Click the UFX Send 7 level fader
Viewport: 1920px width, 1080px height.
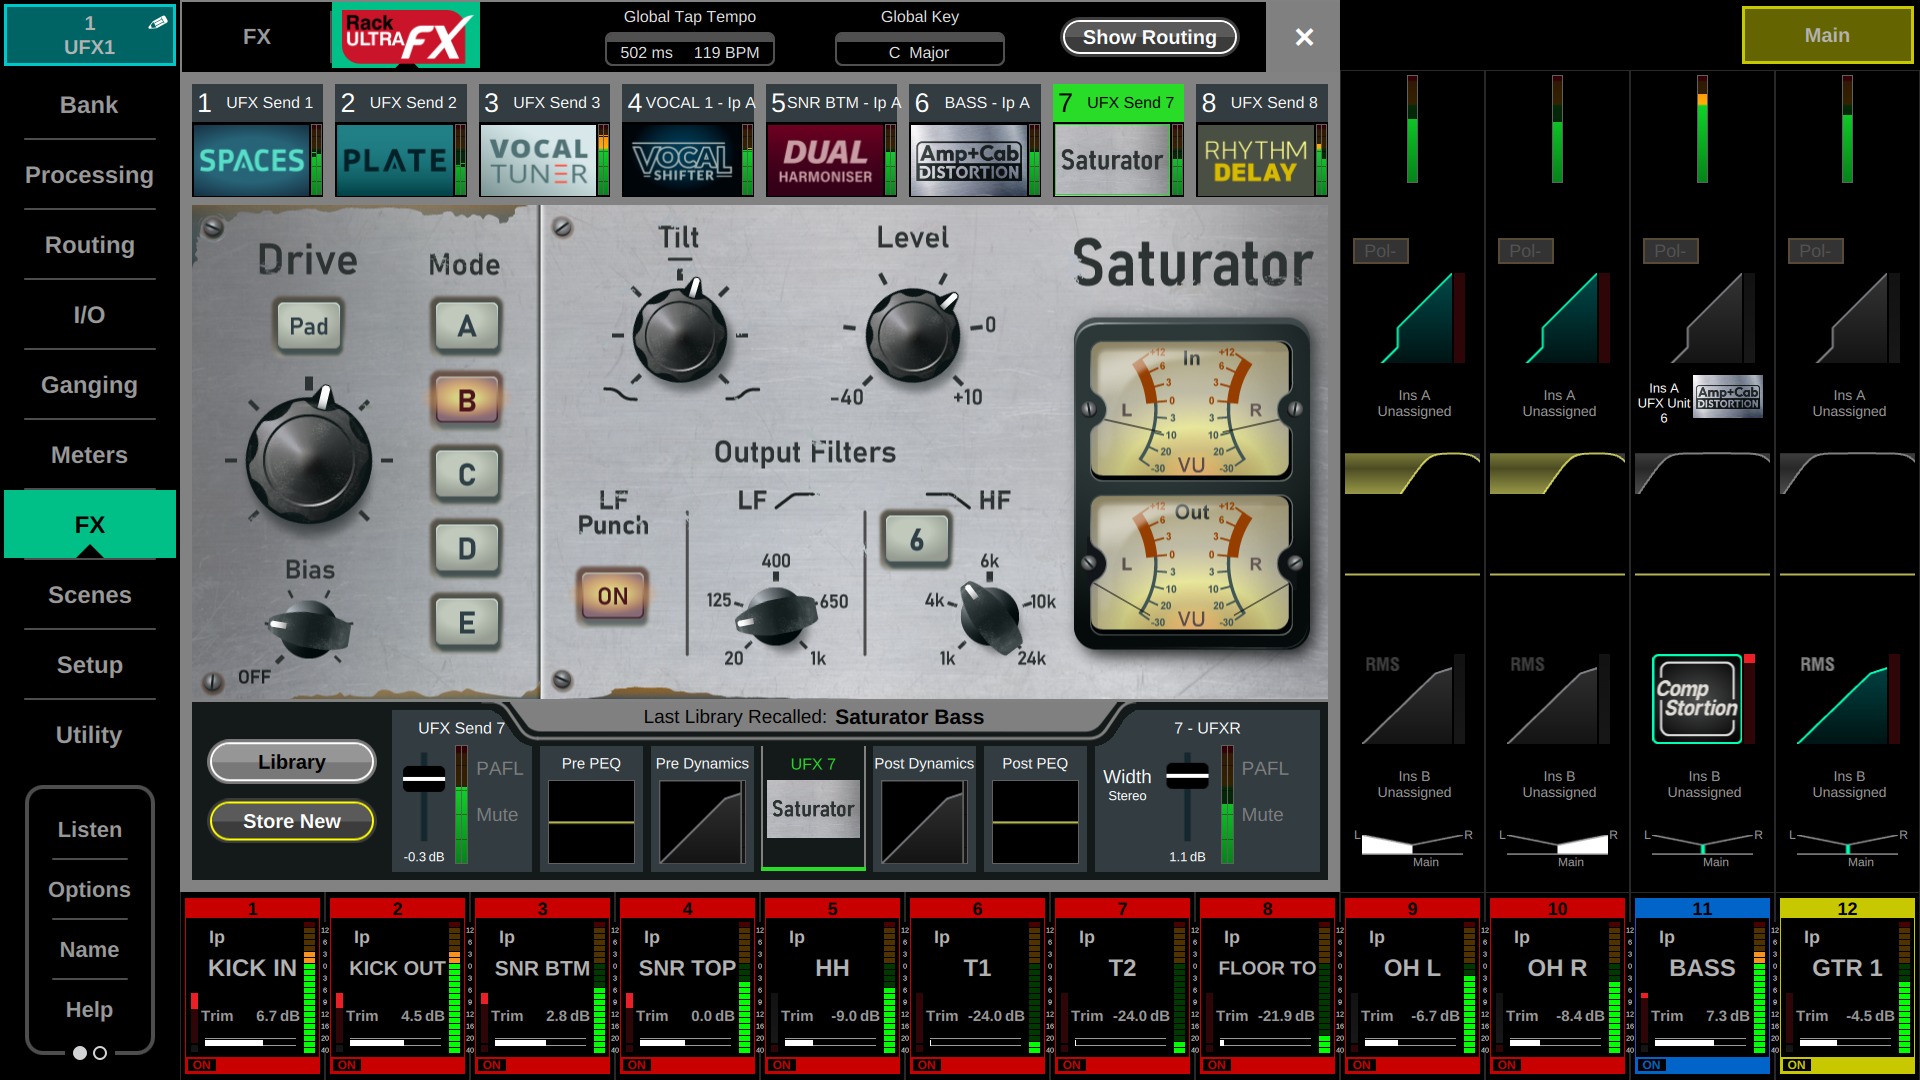(424, 780)
